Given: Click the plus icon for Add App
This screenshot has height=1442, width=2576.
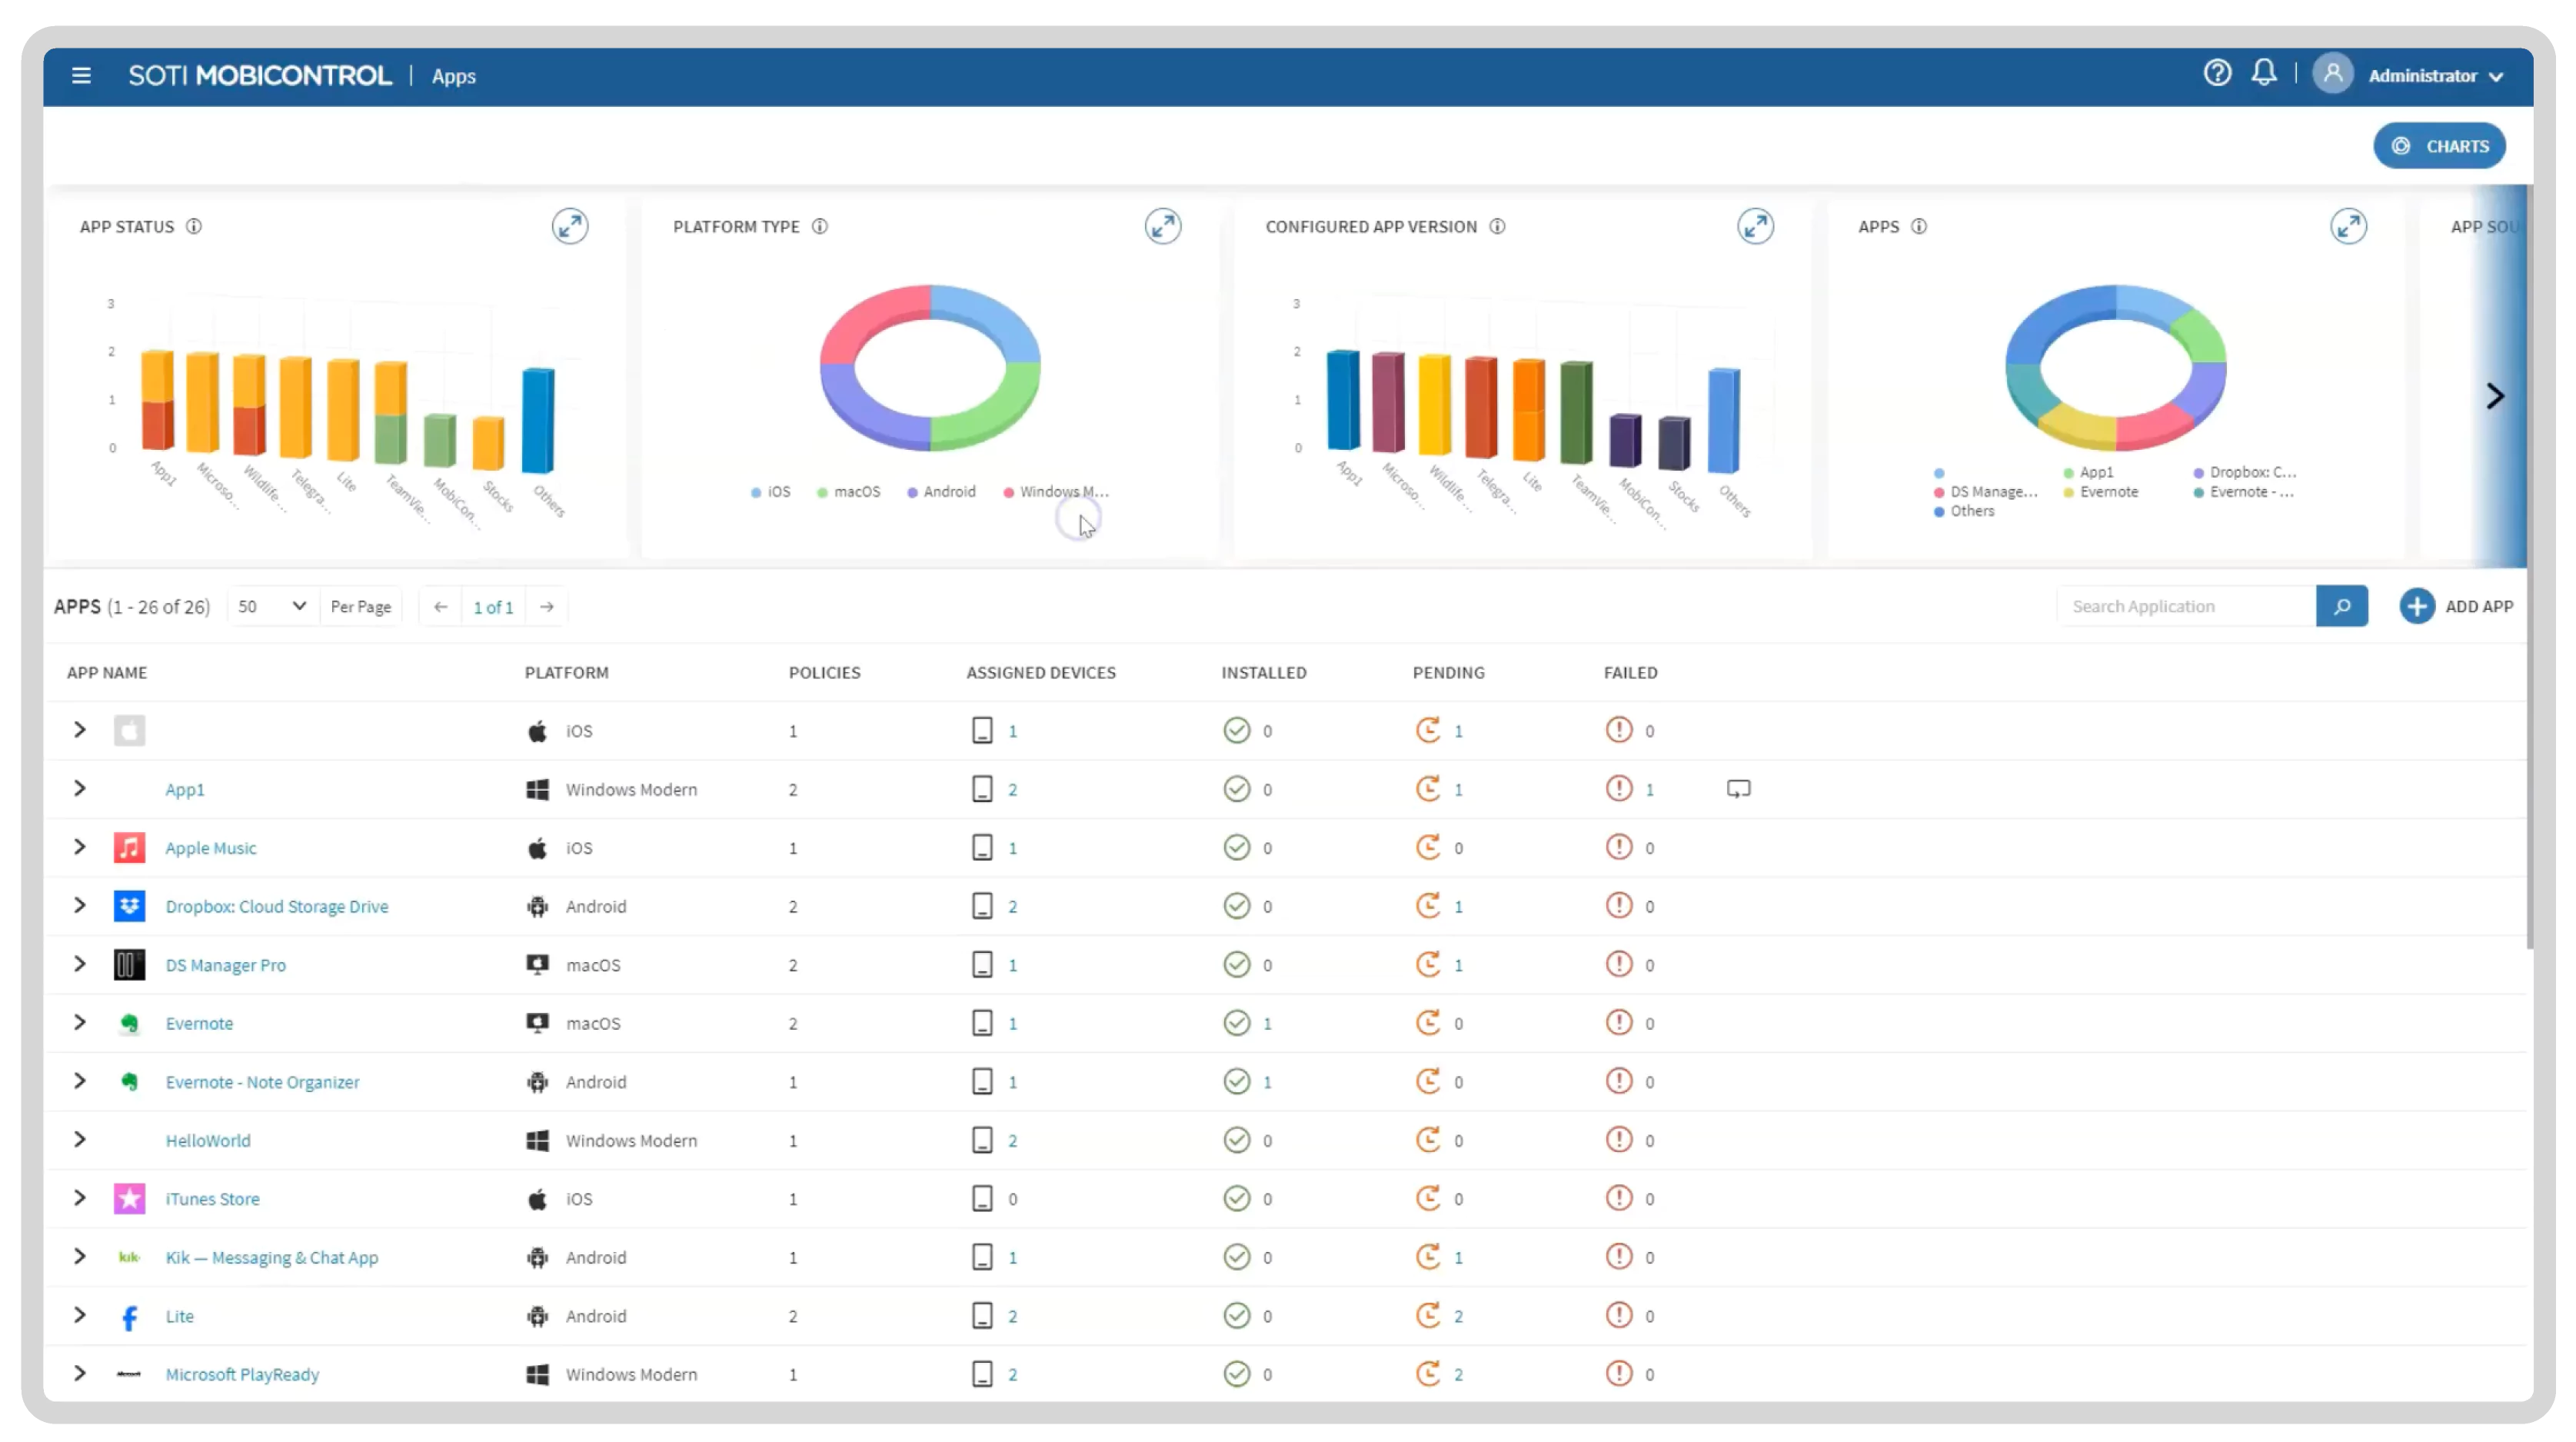Looking at the screenshot, I should (x=2416, y=607).
